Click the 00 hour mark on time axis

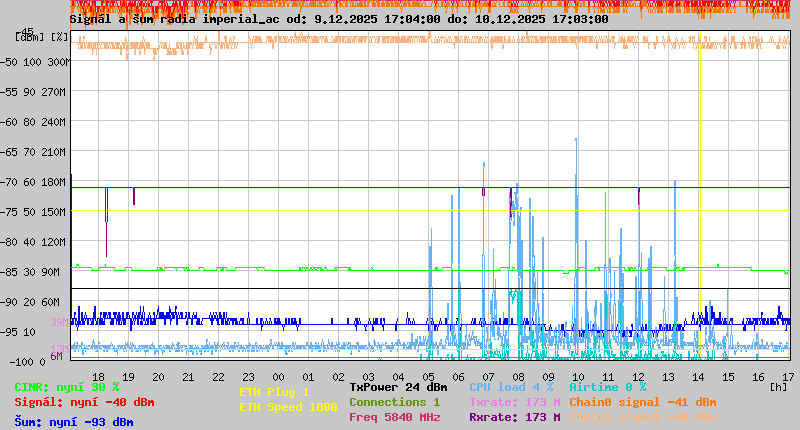coord(279,376)
